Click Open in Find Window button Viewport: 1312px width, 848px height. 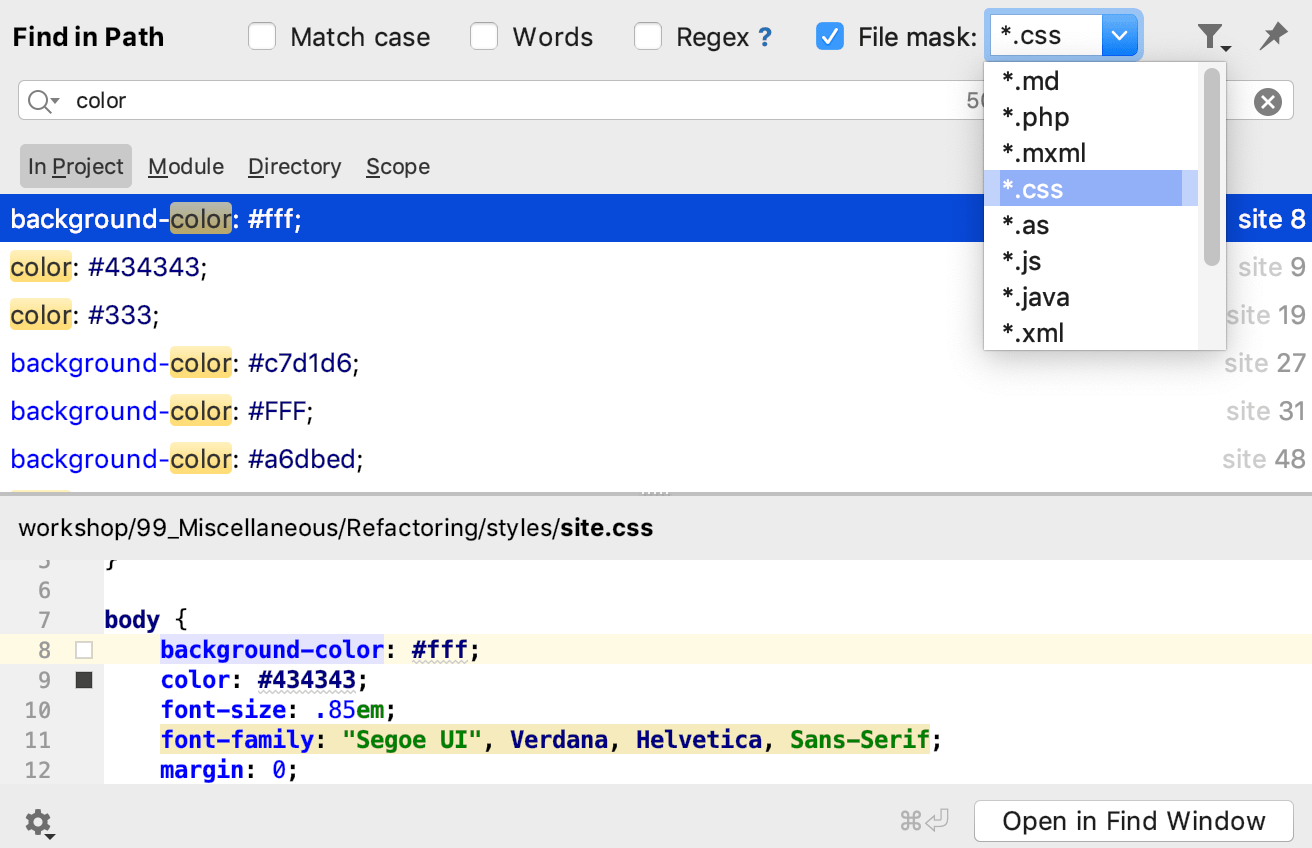click(x=1134, y=821)
